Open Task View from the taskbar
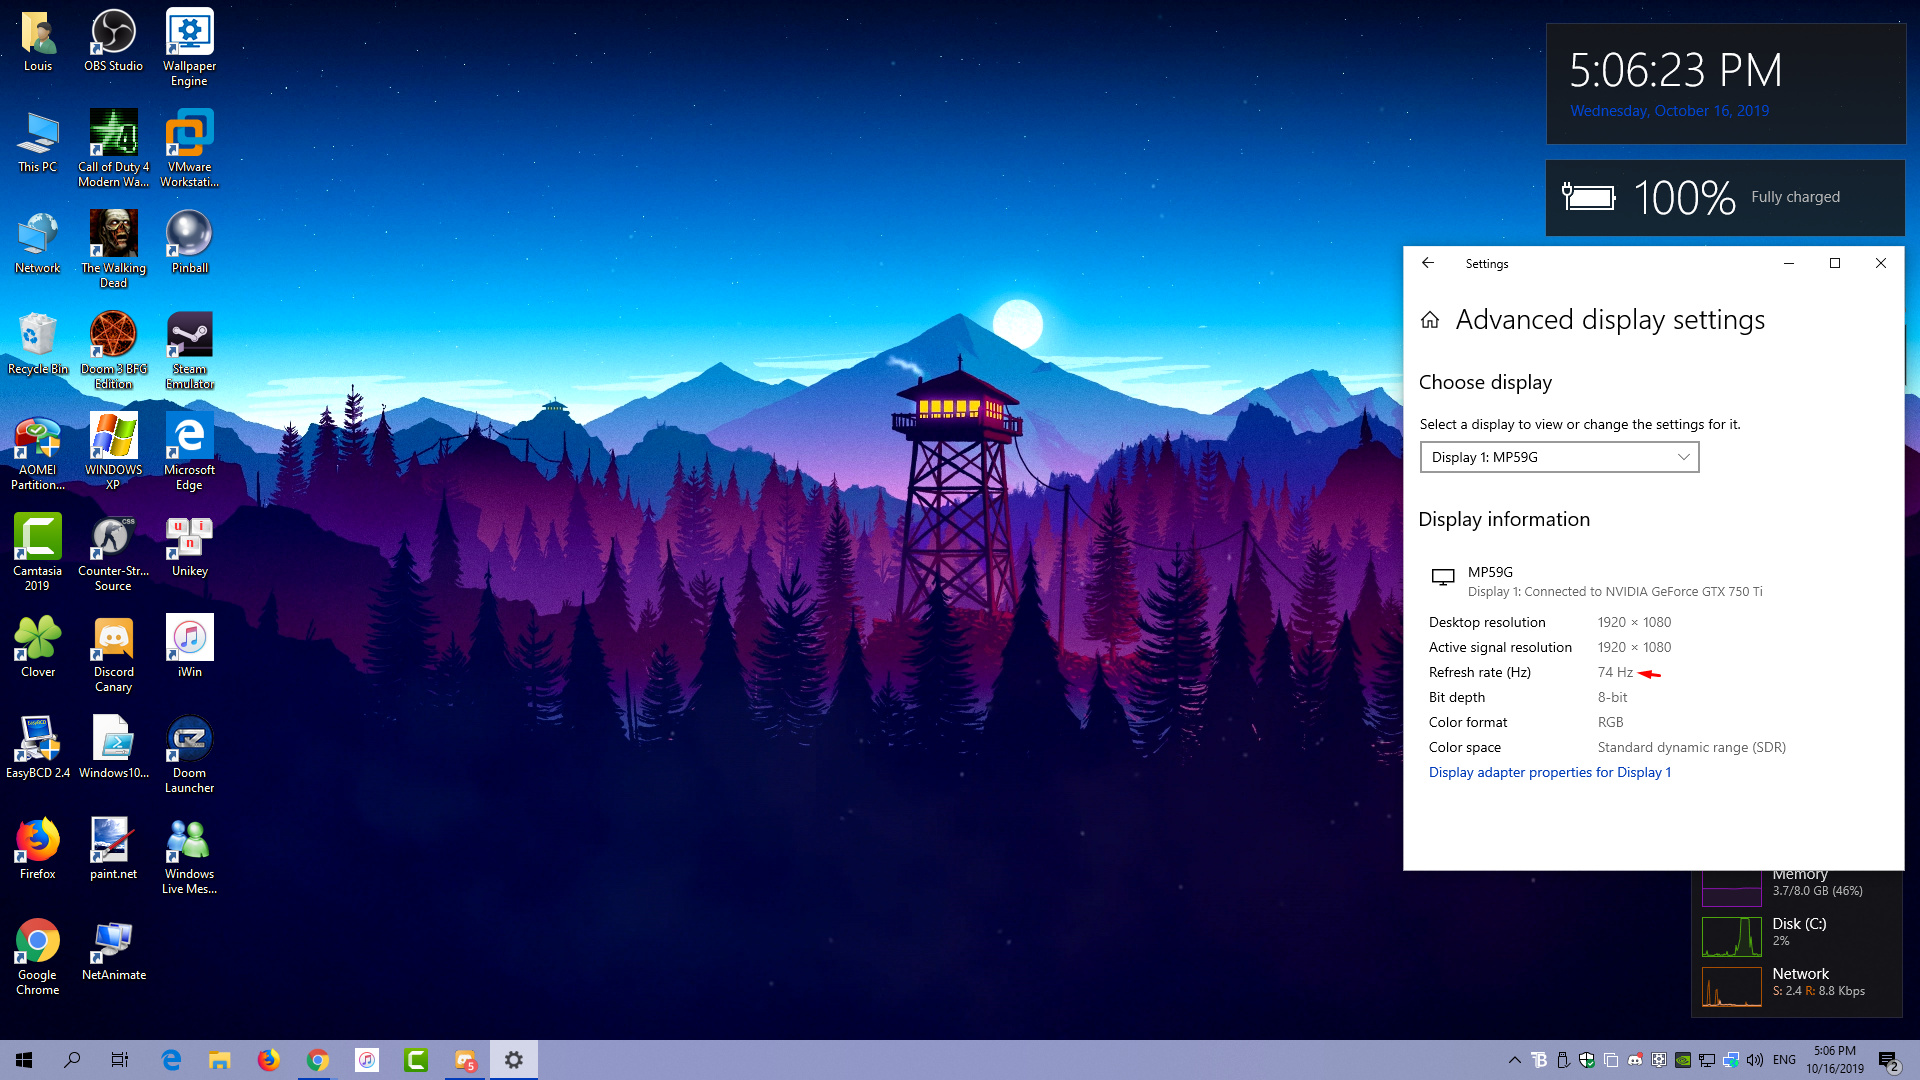This screenshot has height=1080, width=1920. coord(120,1060)
